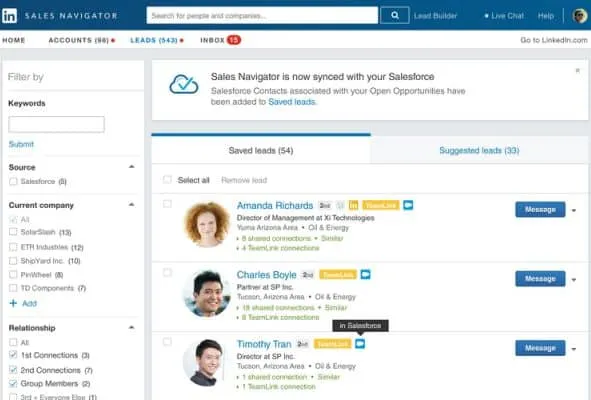The image size is (591, 400).
Task: Collapse the Relationship filter section
Action: click(x=132, y=327)
